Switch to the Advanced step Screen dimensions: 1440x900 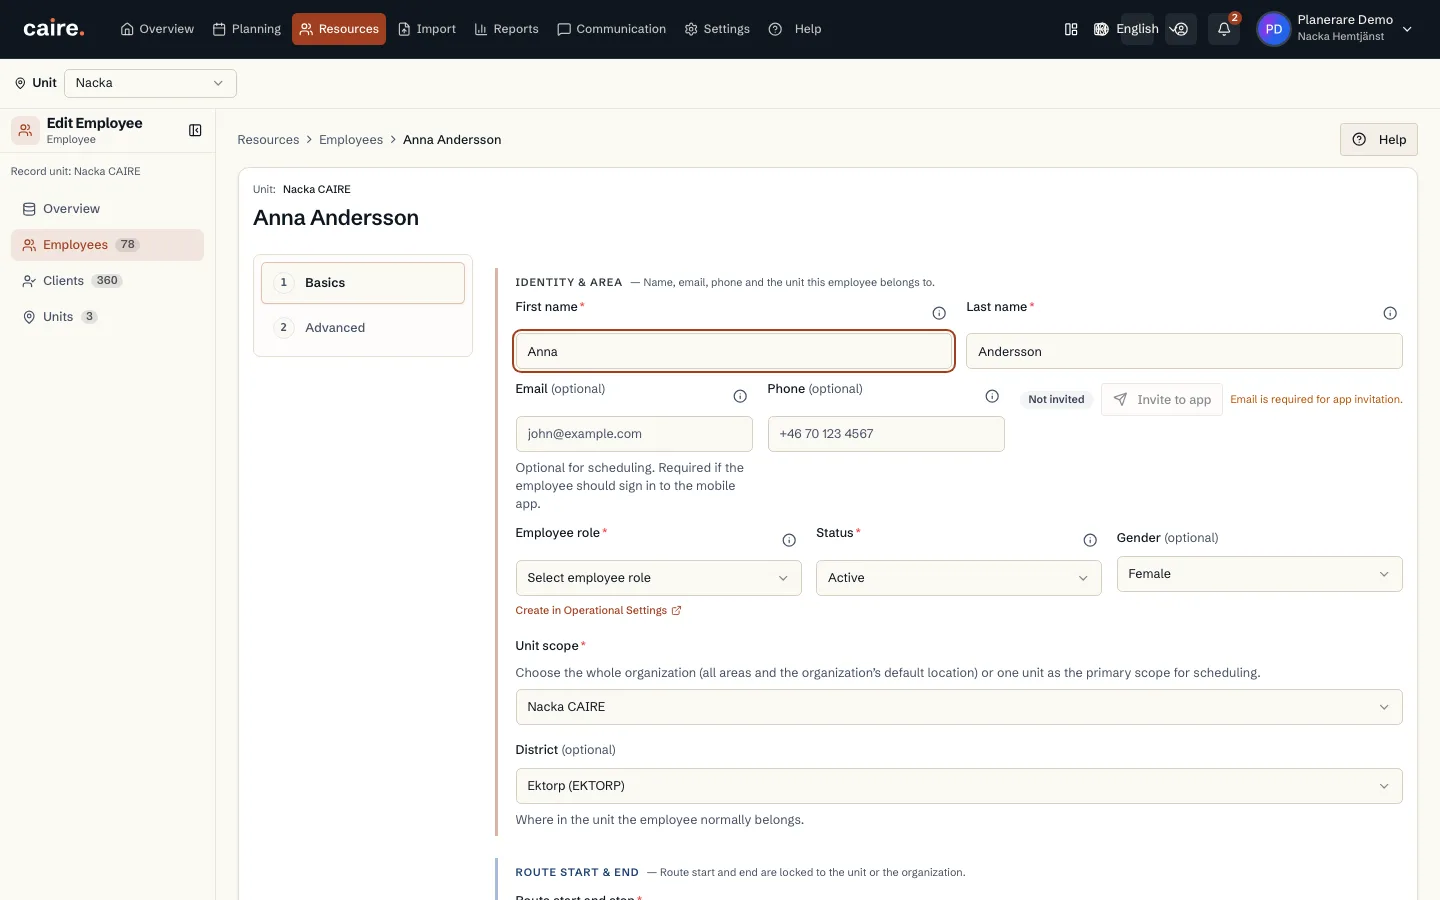pos(363,328)
